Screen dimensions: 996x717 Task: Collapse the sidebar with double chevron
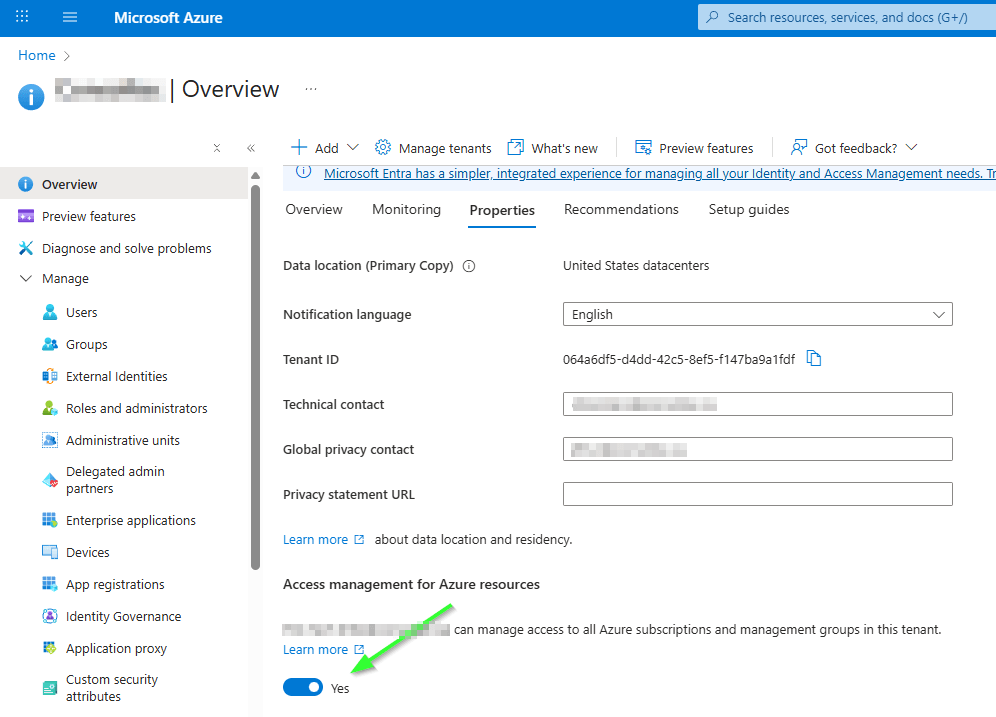[x=251, y=148]
